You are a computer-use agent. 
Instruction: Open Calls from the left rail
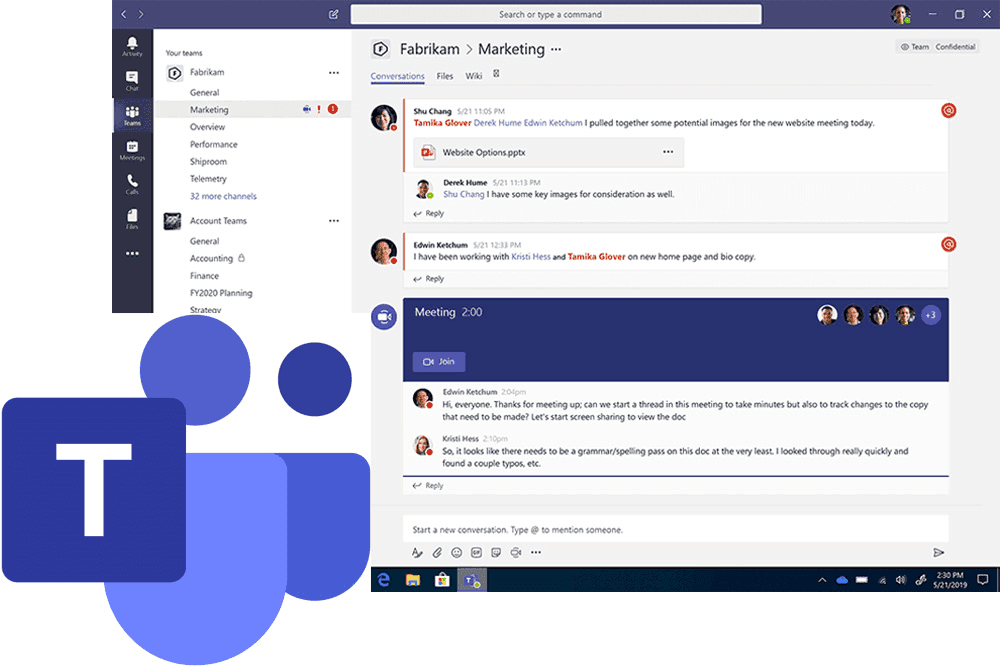(x=132, y=184)
